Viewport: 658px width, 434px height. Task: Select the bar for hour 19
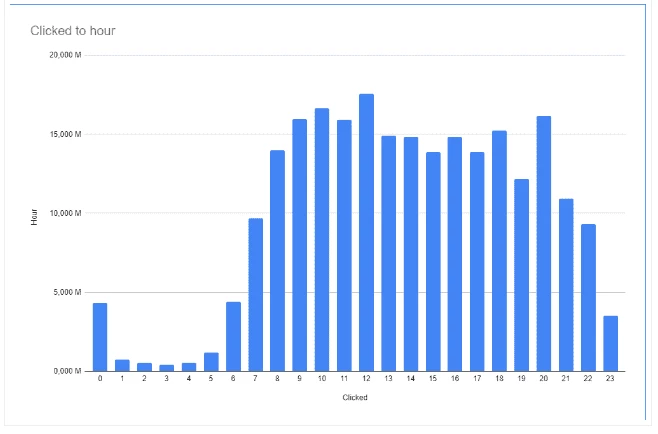[522, 275]
